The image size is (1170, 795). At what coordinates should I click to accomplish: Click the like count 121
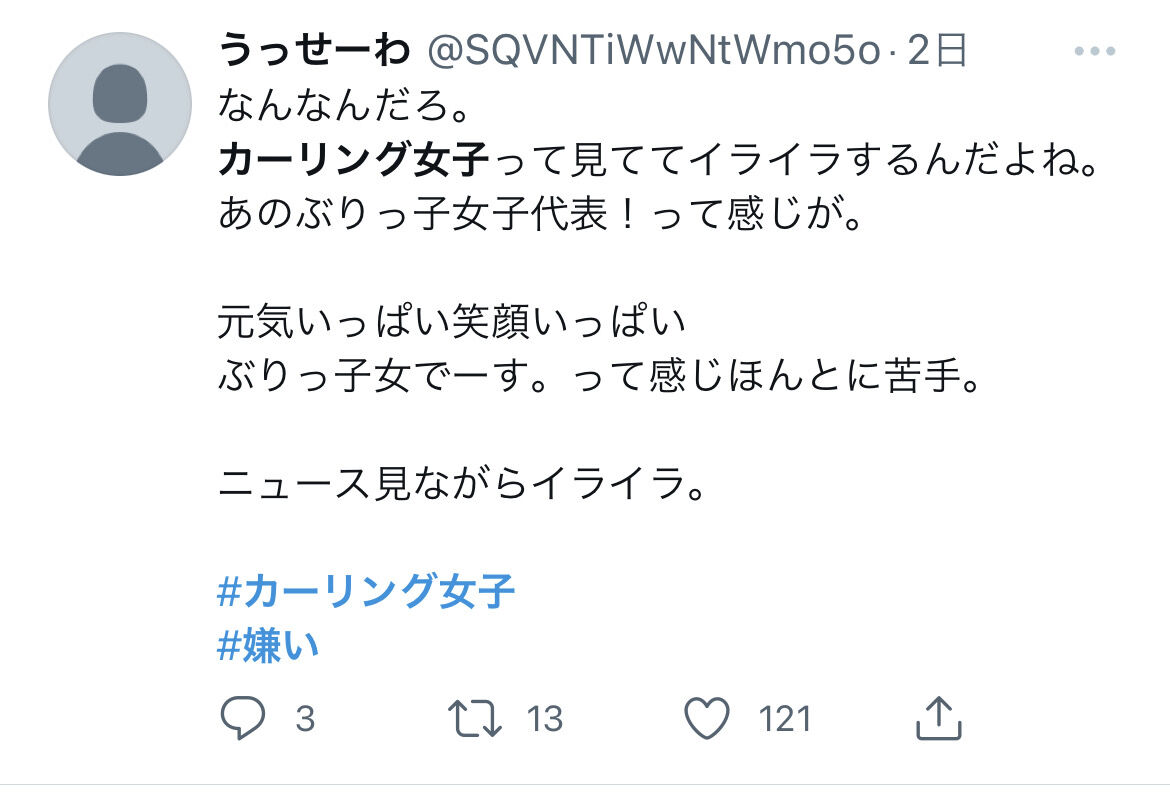tap(785, 719)
